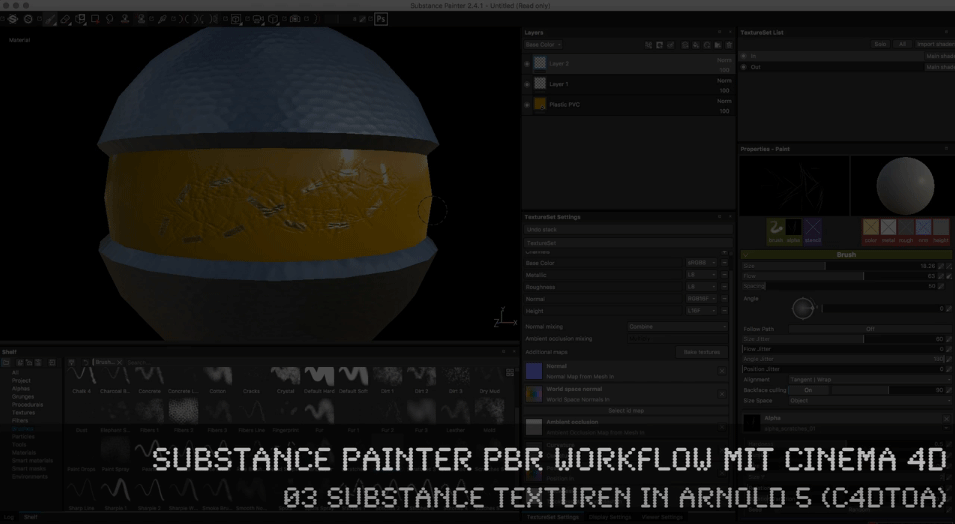This screenshot has height=524, width=955.
Task: Select the In texture set radio
Action: [x=744, y=56]
